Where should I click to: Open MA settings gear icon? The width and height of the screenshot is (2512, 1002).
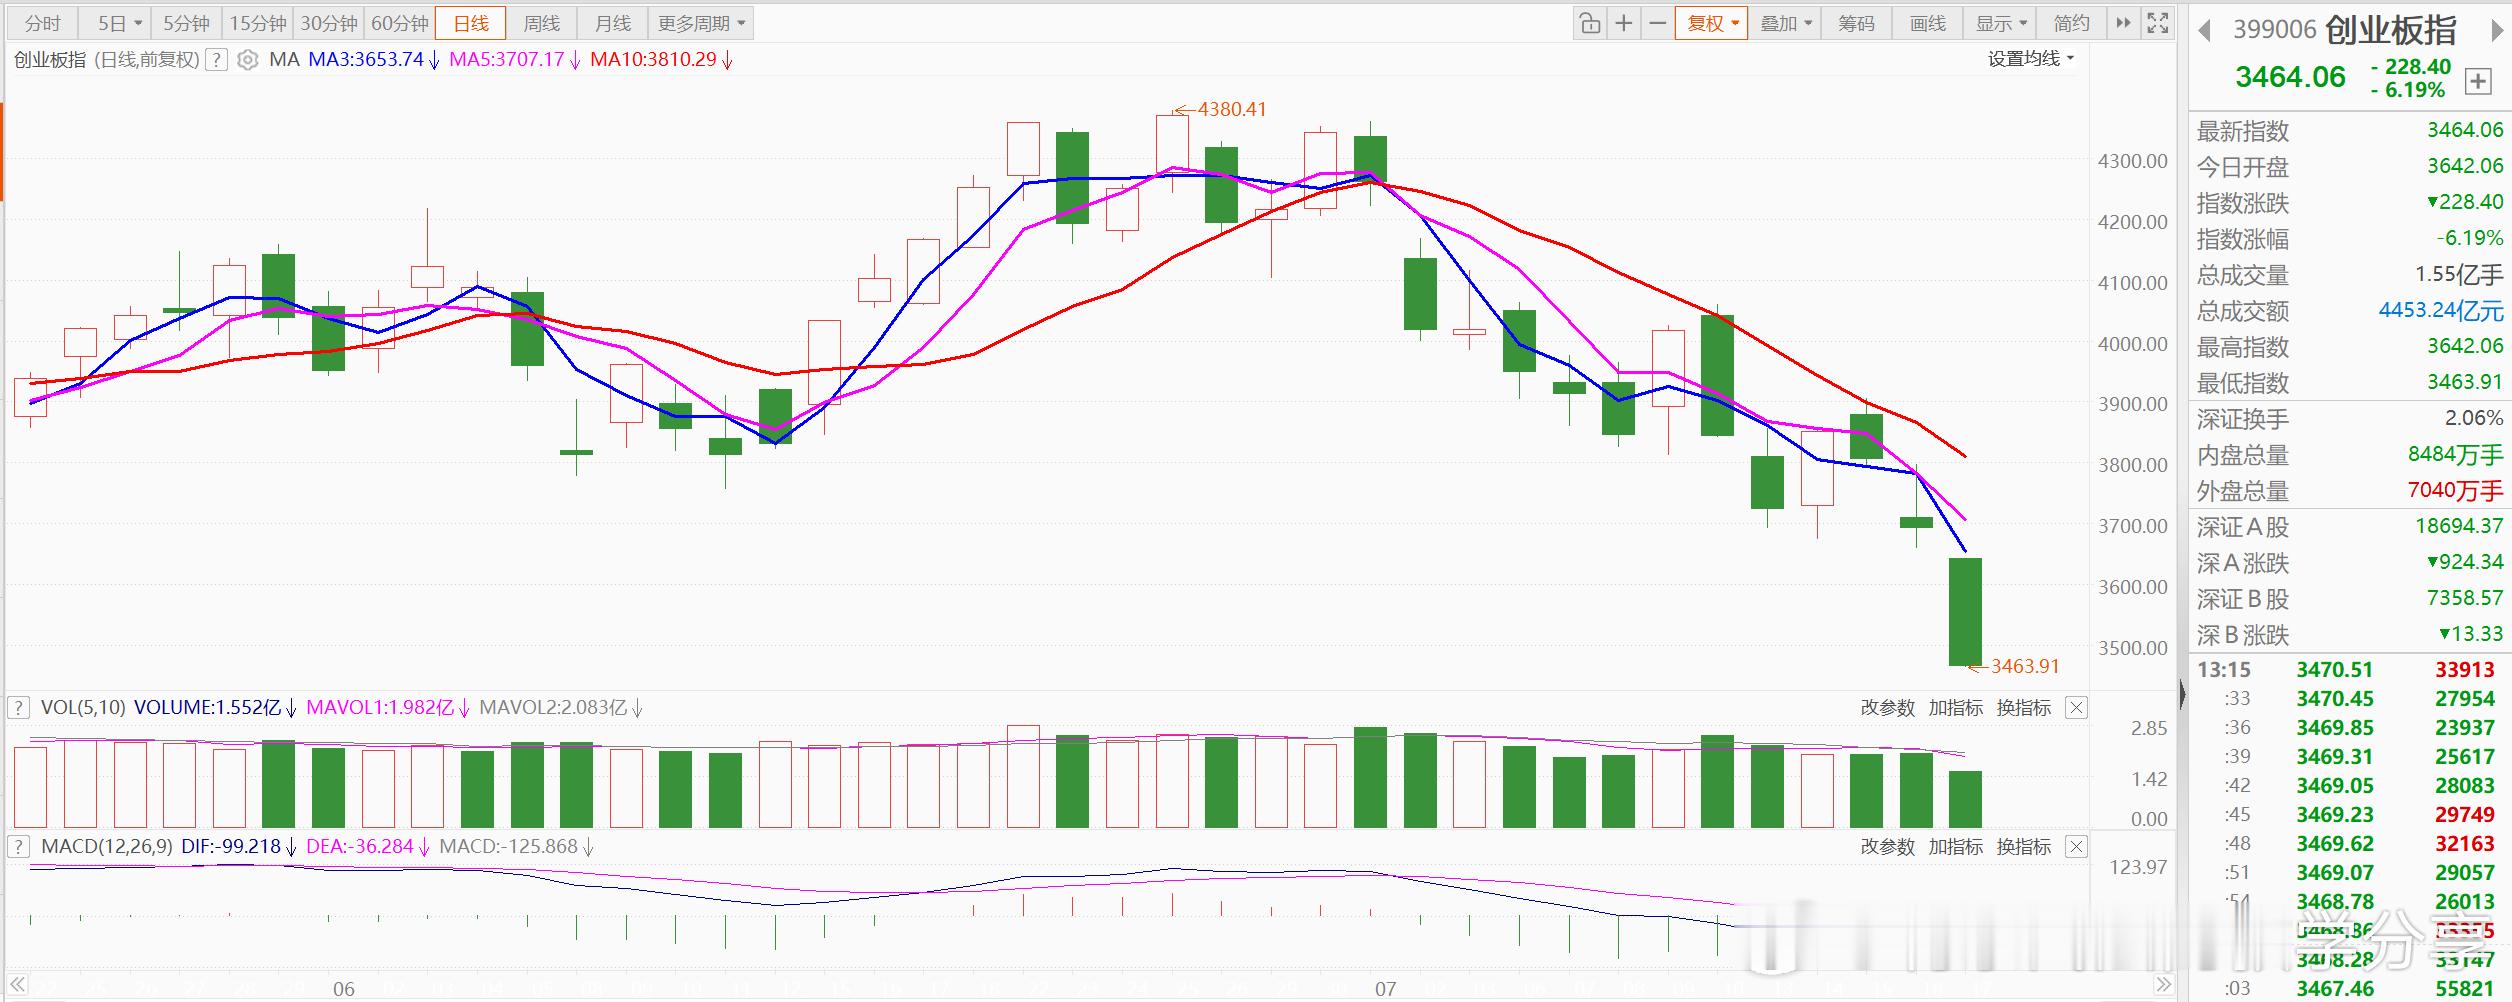coord(247,60)
